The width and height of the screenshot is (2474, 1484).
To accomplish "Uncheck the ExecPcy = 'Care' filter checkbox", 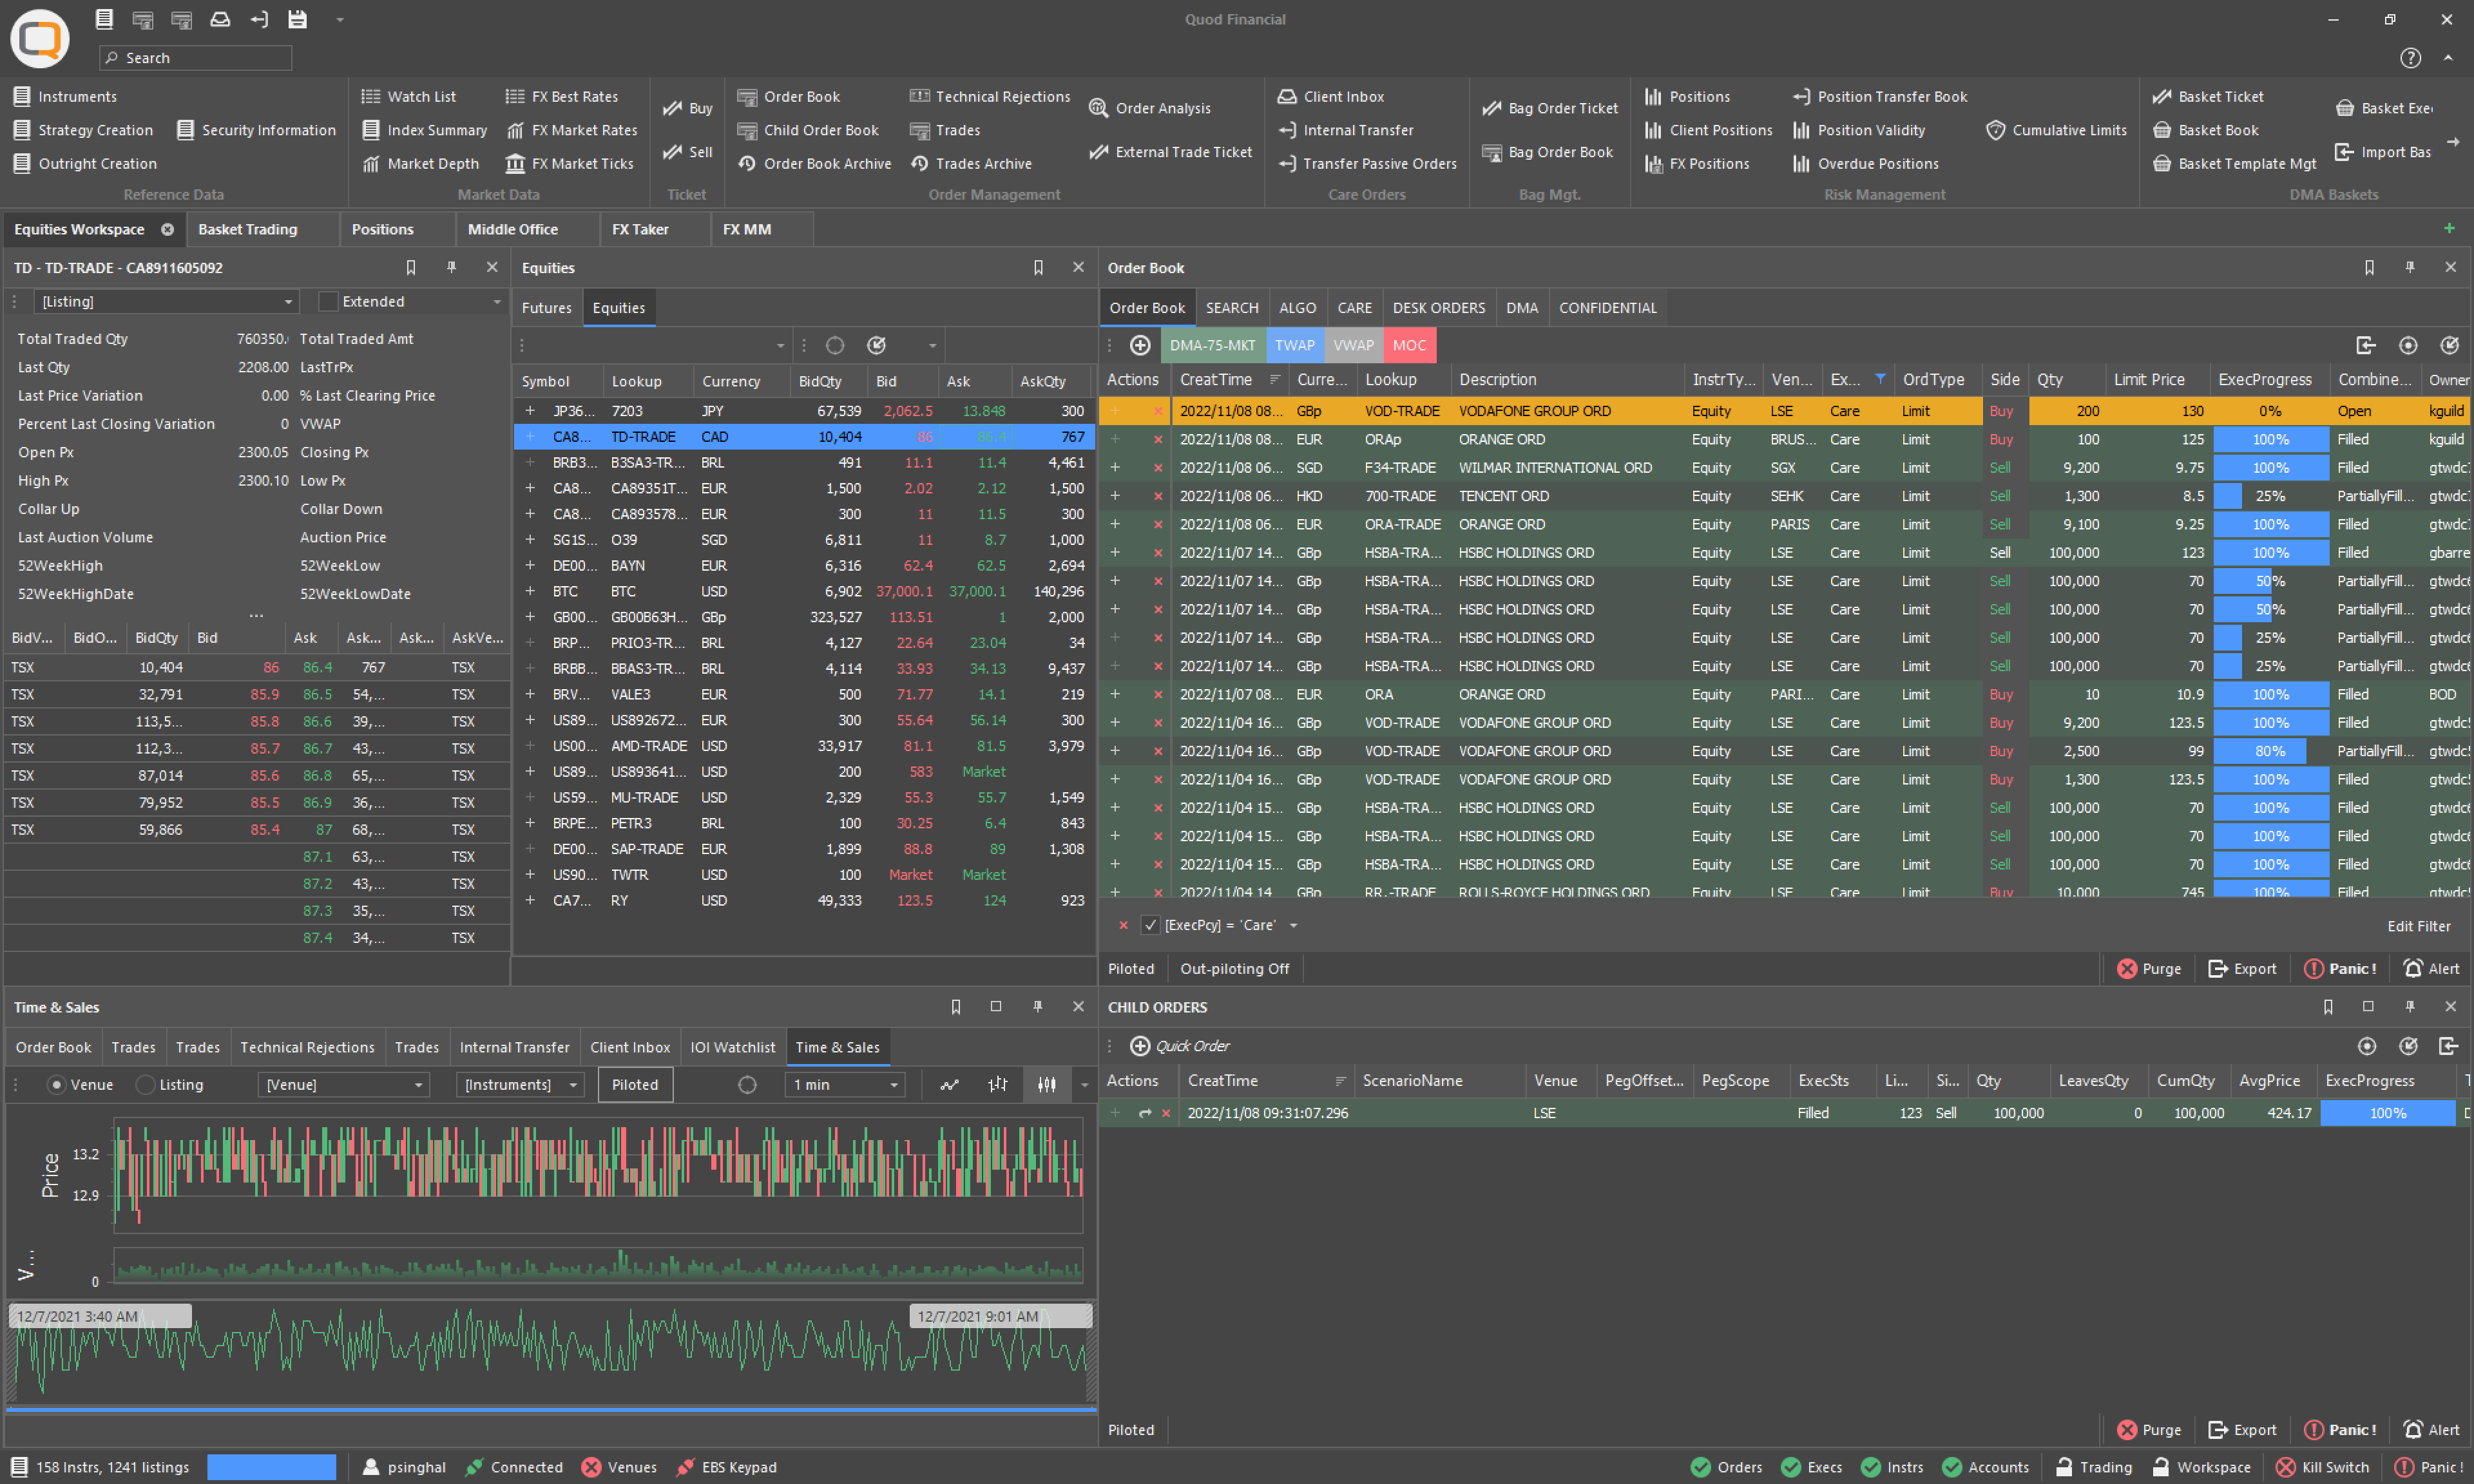I will [1151, 925].
